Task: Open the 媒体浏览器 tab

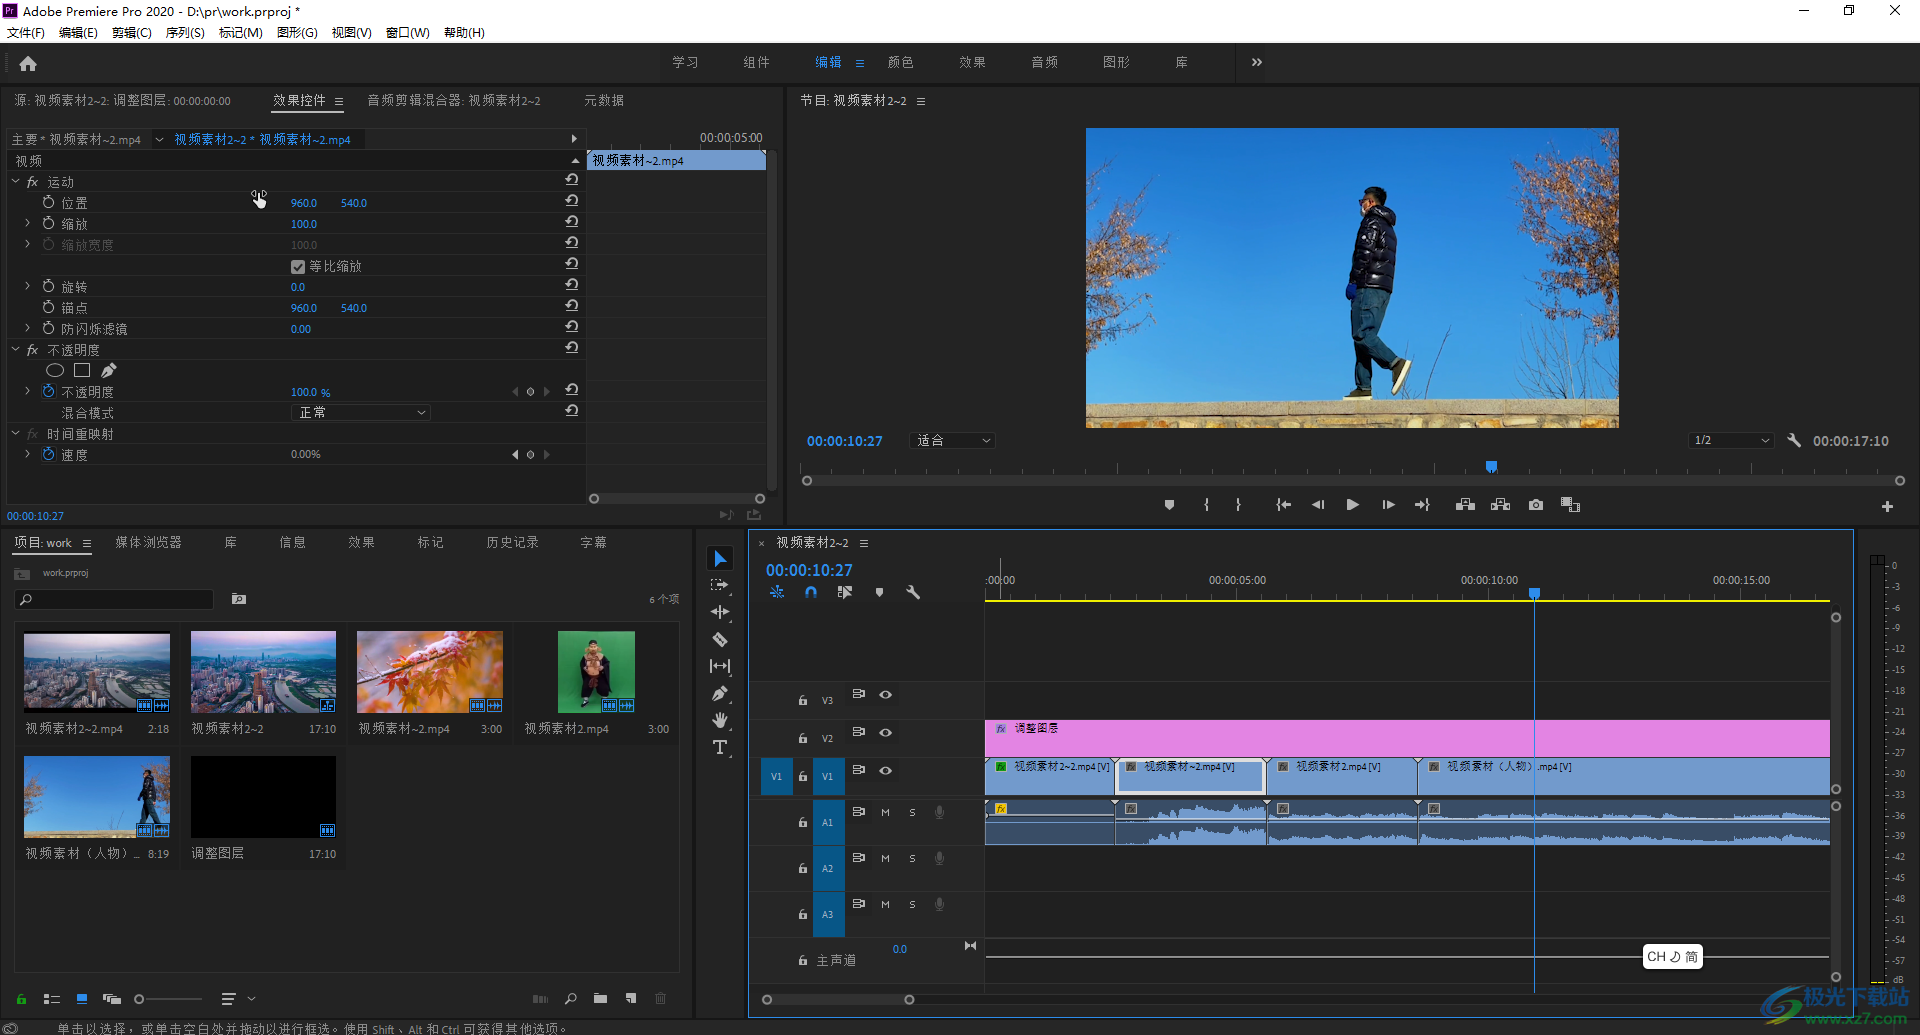Action: (x=149, y=543)
